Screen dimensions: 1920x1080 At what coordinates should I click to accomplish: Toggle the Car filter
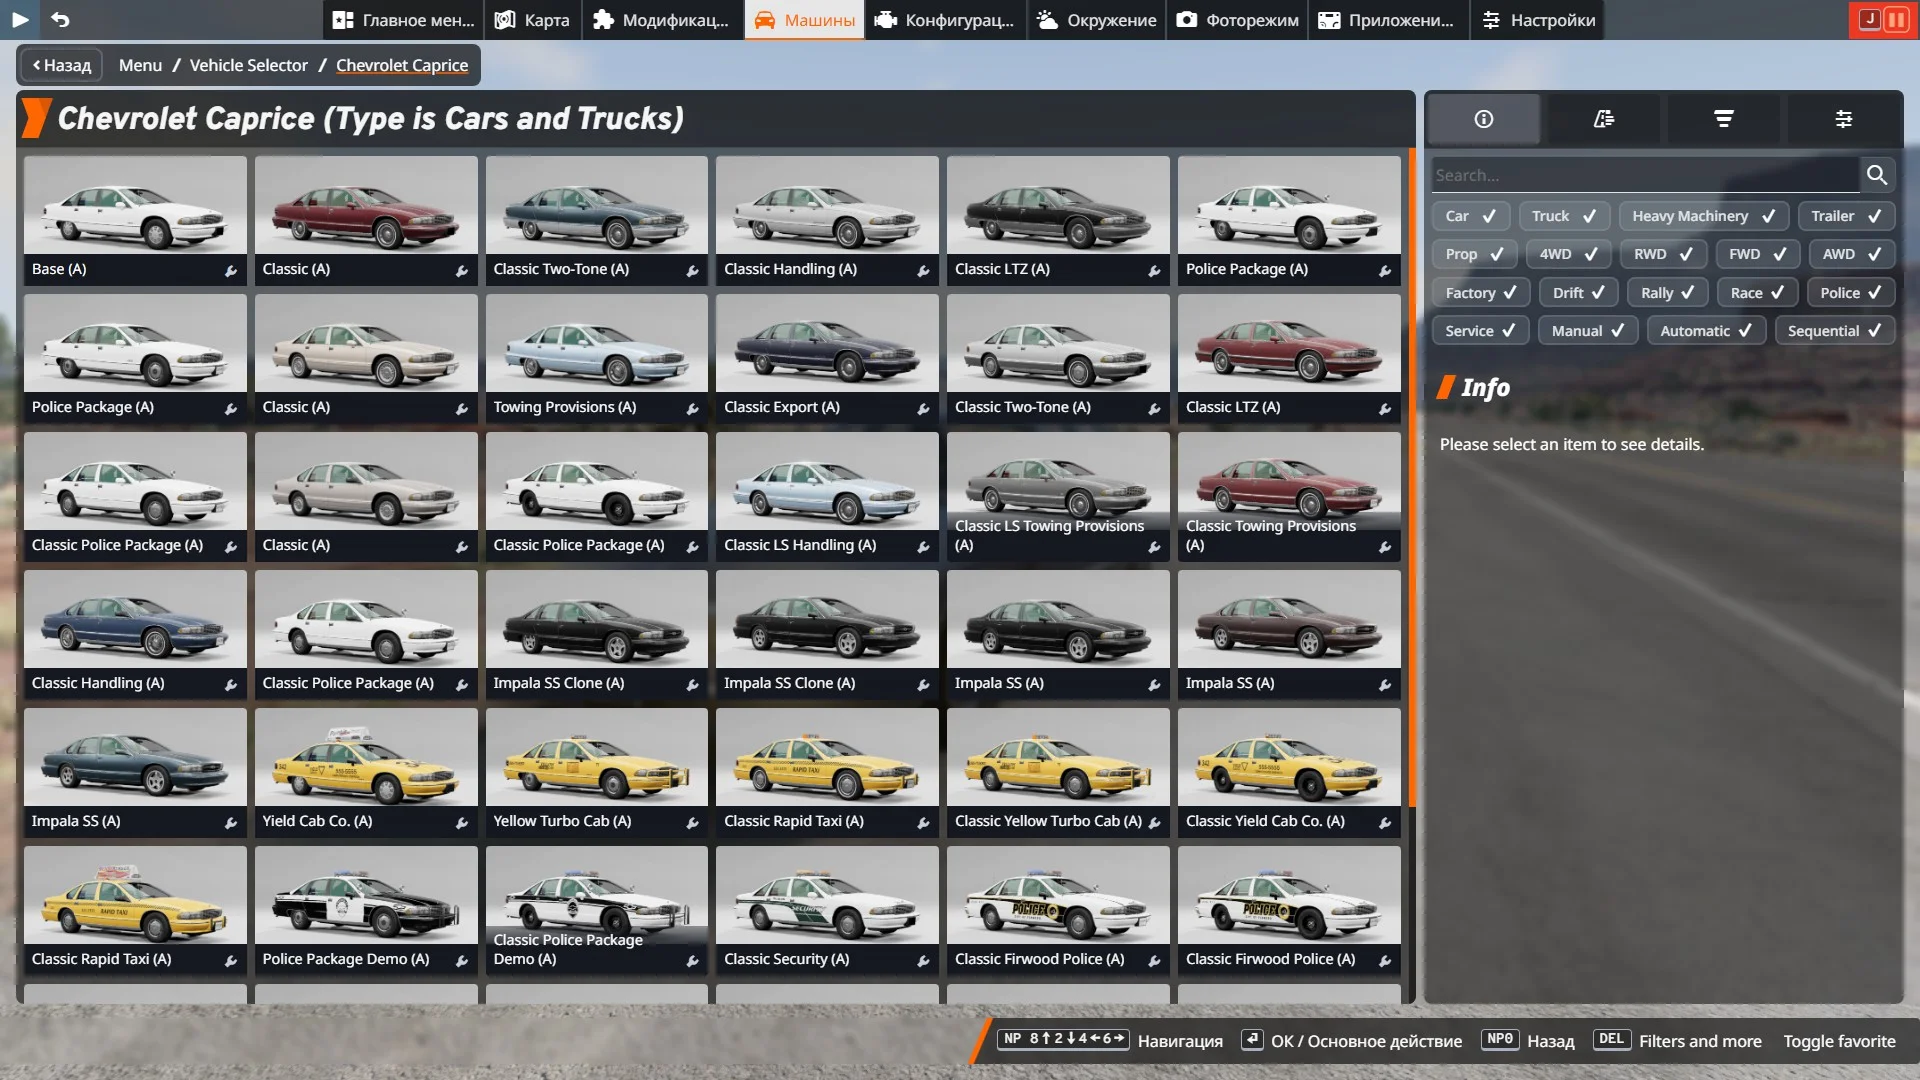click(x=1470, y=216)
